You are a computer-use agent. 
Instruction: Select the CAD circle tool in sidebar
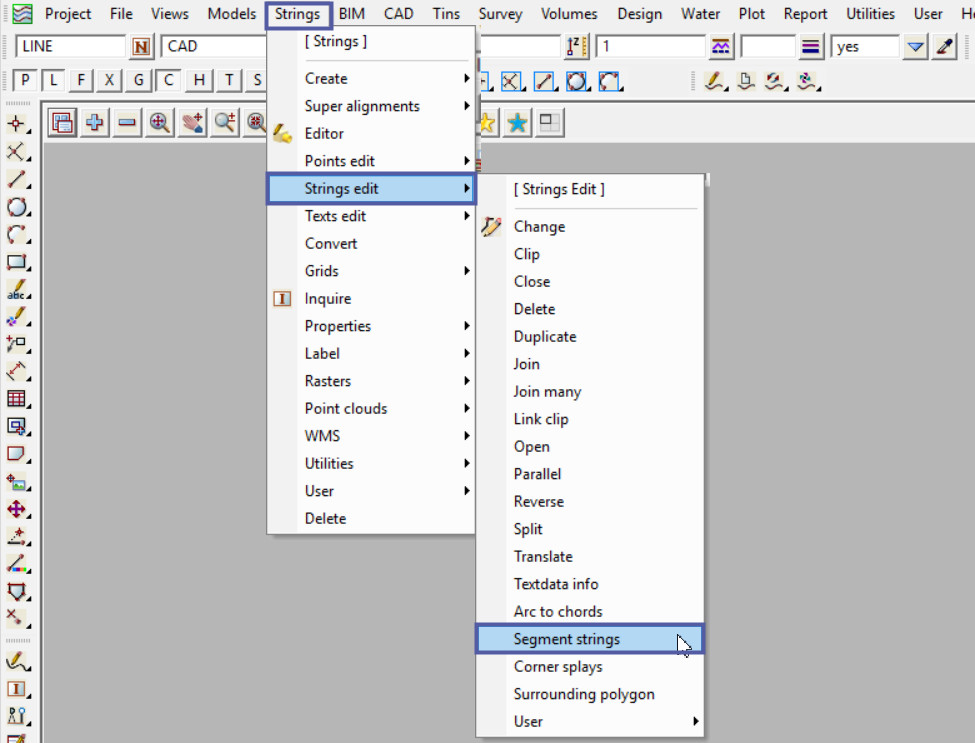pyautogui.click(x=17, y=207)
